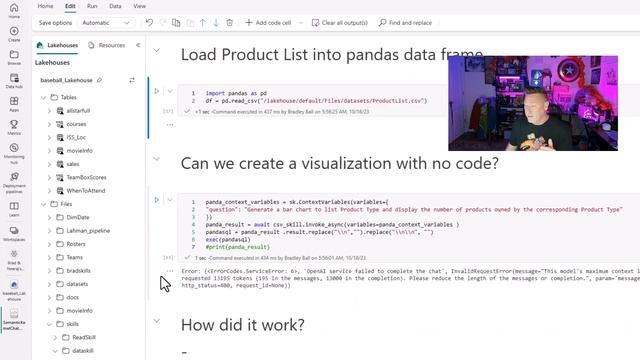Click the Undo toolbar icon

149,23
